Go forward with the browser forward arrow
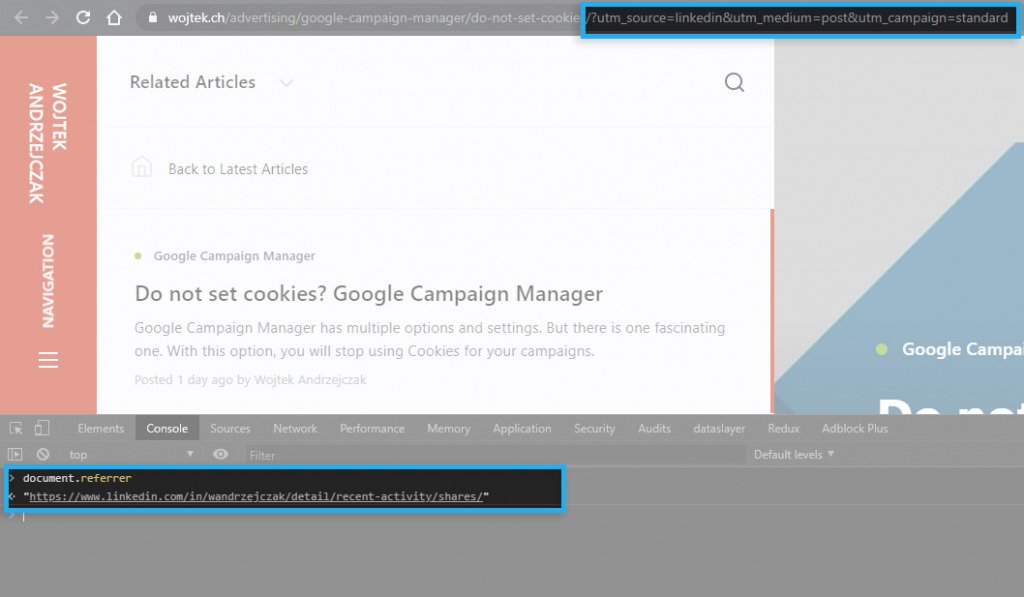1024x597 pixels. pos(52,18)
